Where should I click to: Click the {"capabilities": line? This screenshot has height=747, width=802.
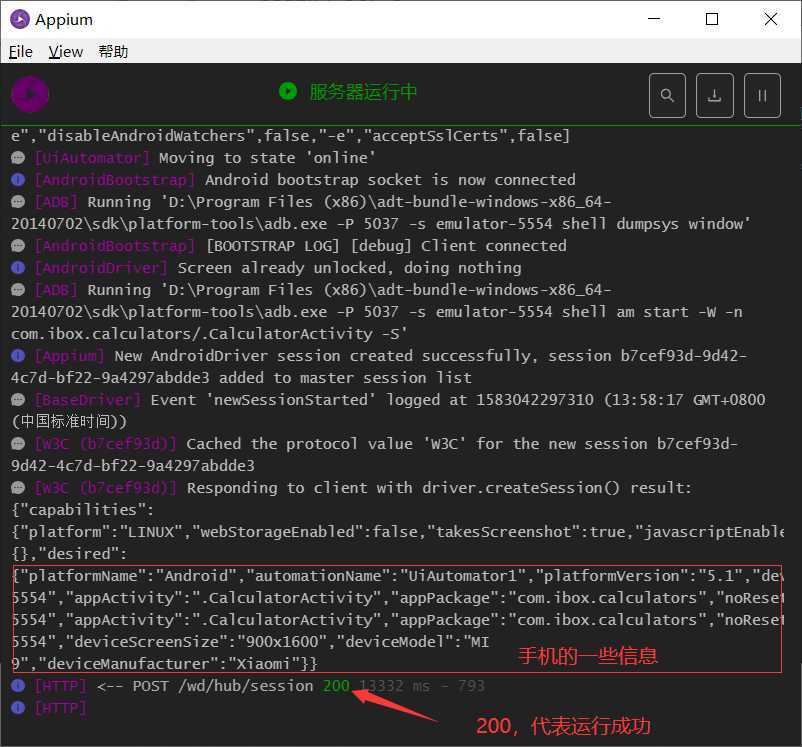82,510
